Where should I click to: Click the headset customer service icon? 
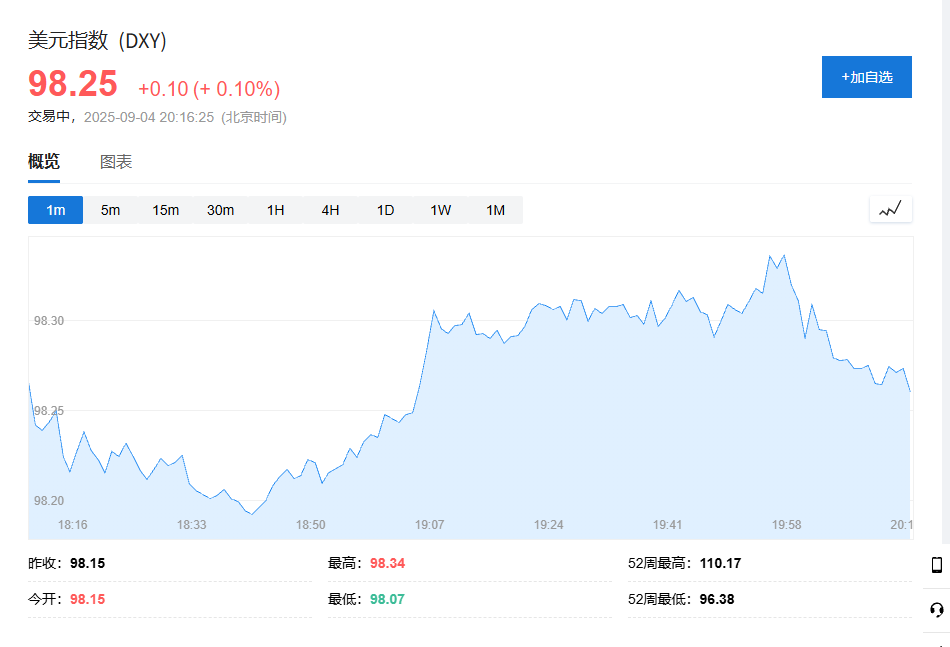point(937,609)
